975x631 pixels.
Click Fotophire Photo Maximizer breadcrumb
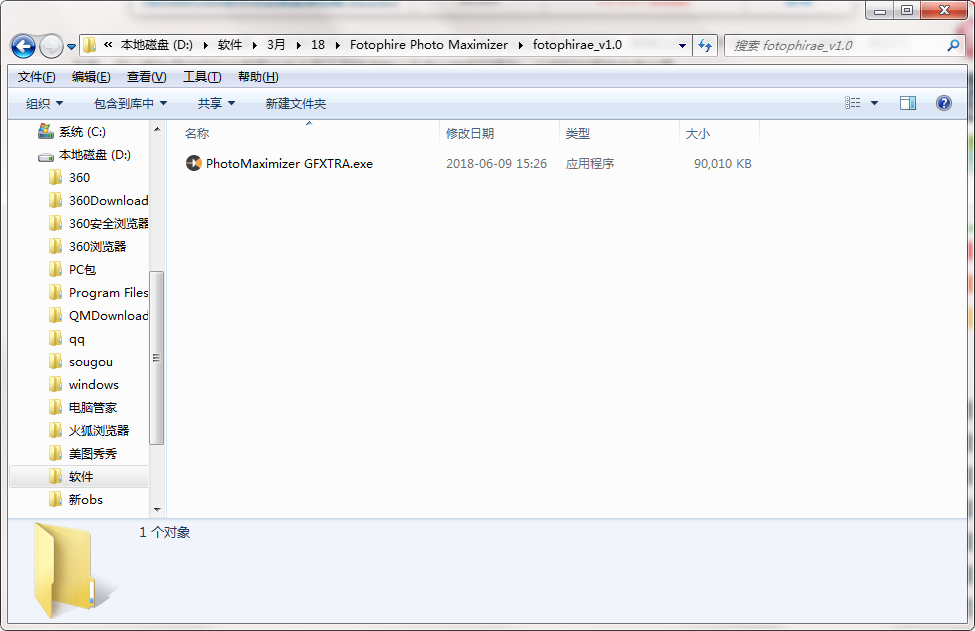428,45
